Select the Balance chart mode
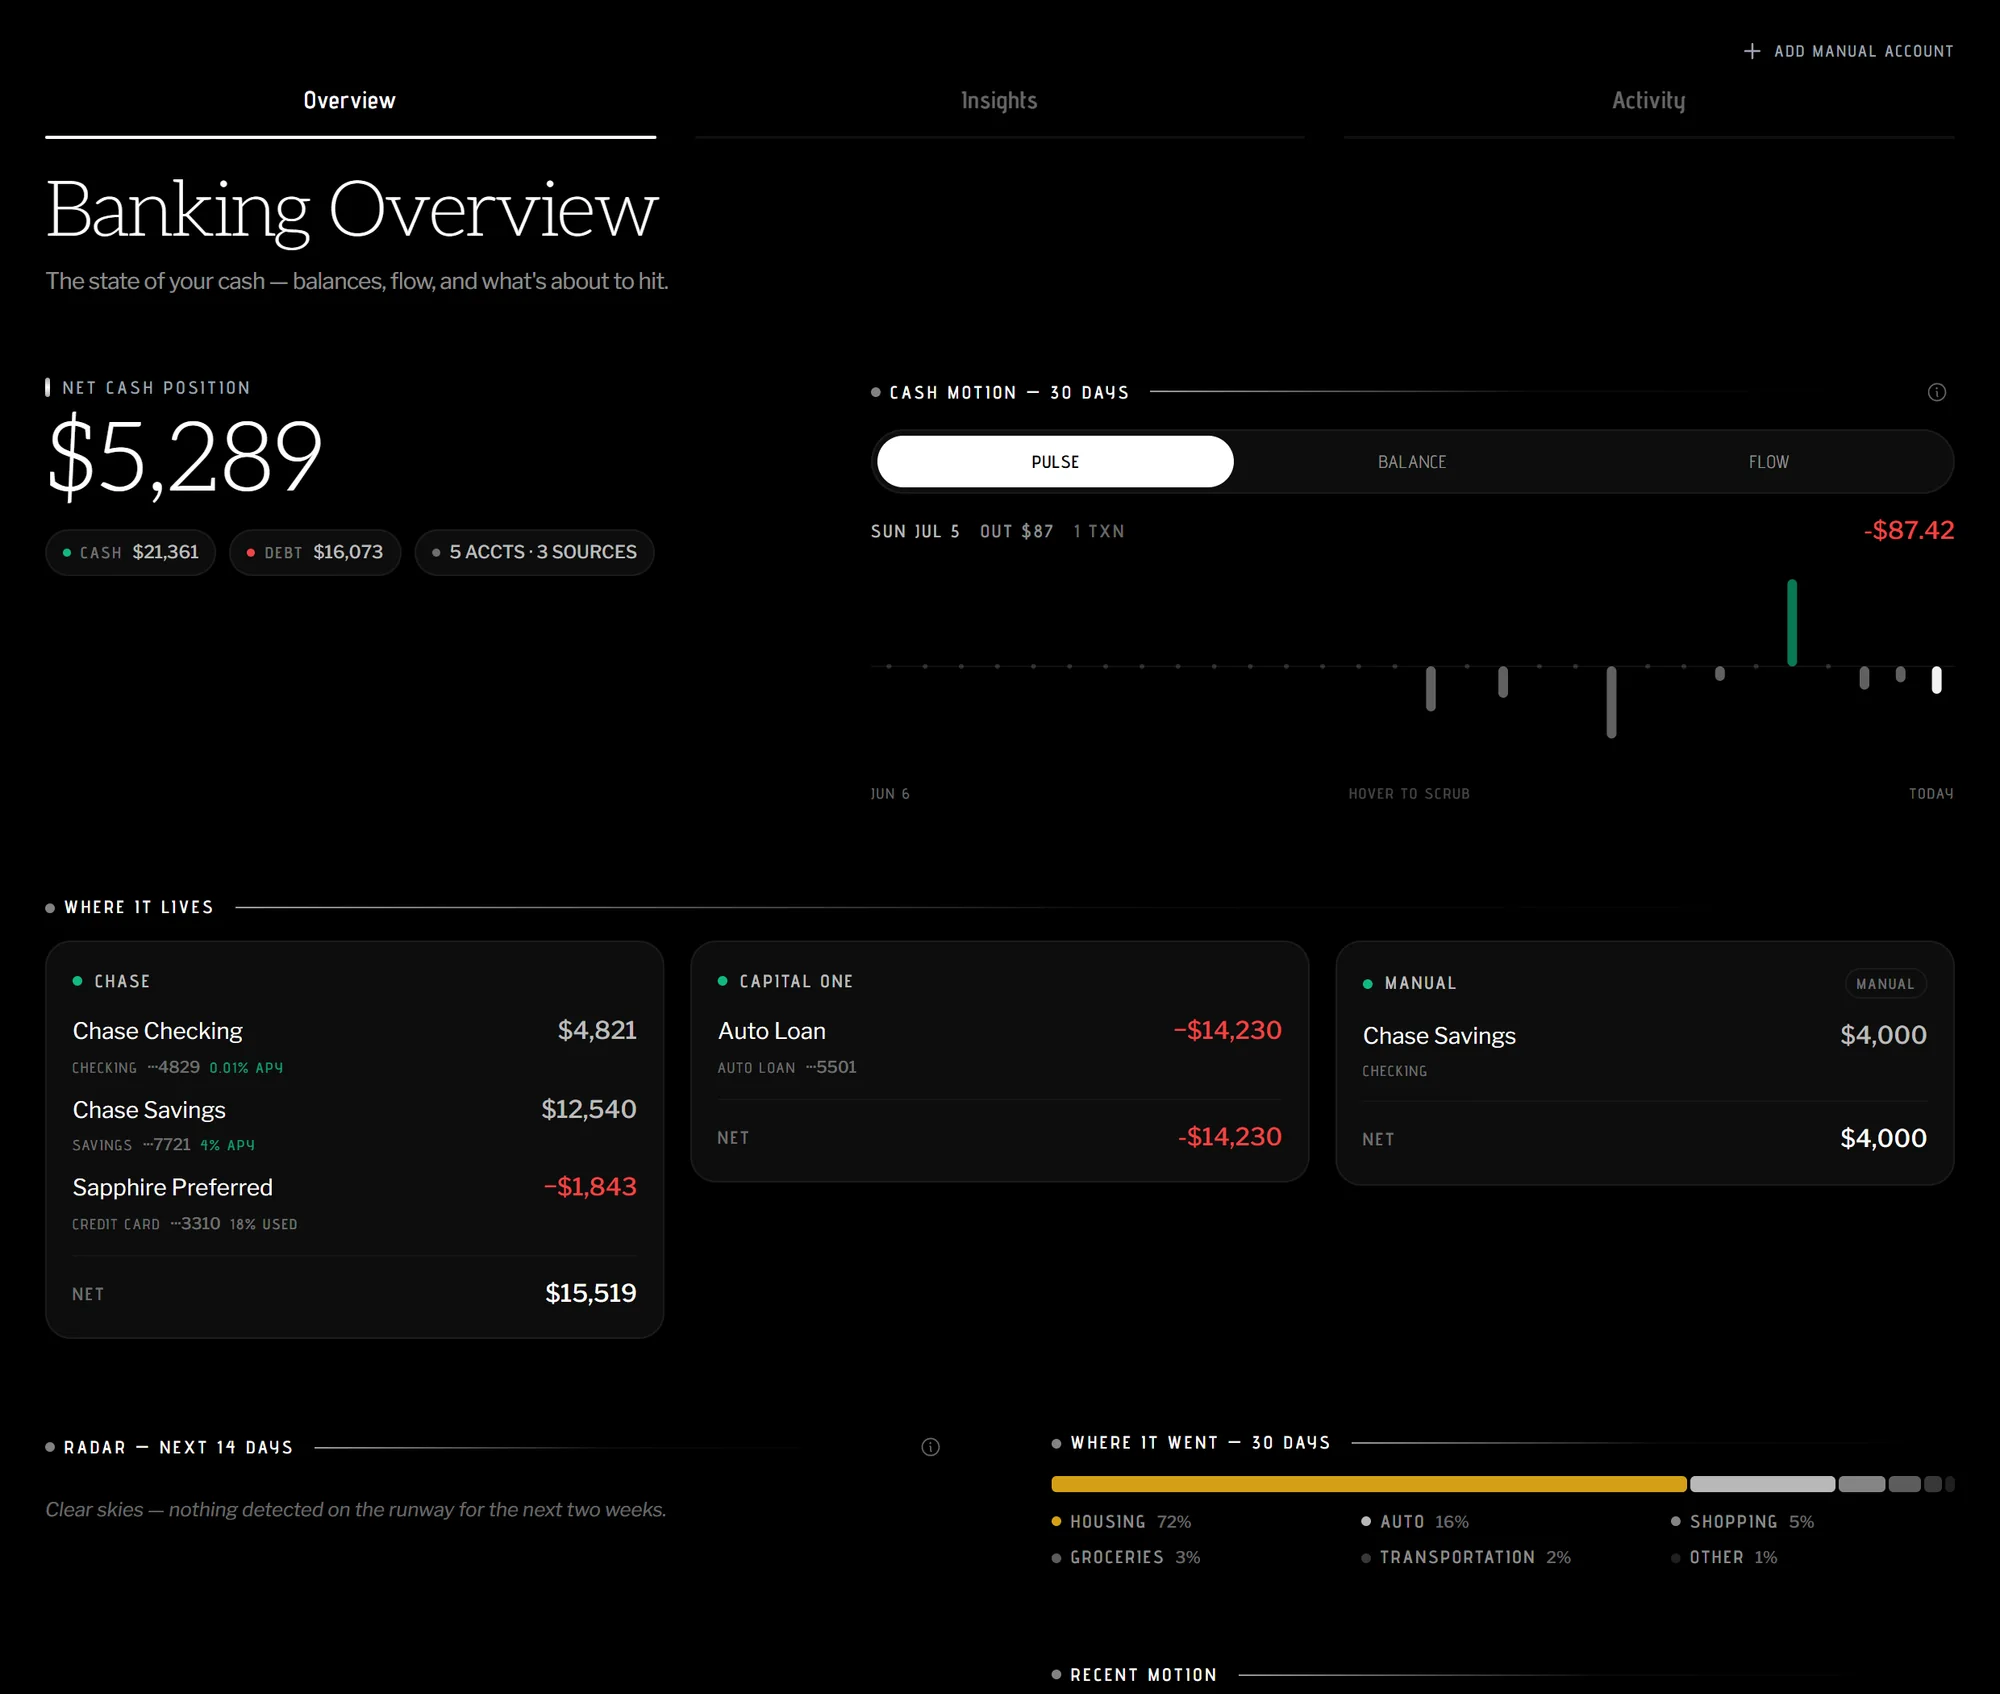 [1412, 462]
